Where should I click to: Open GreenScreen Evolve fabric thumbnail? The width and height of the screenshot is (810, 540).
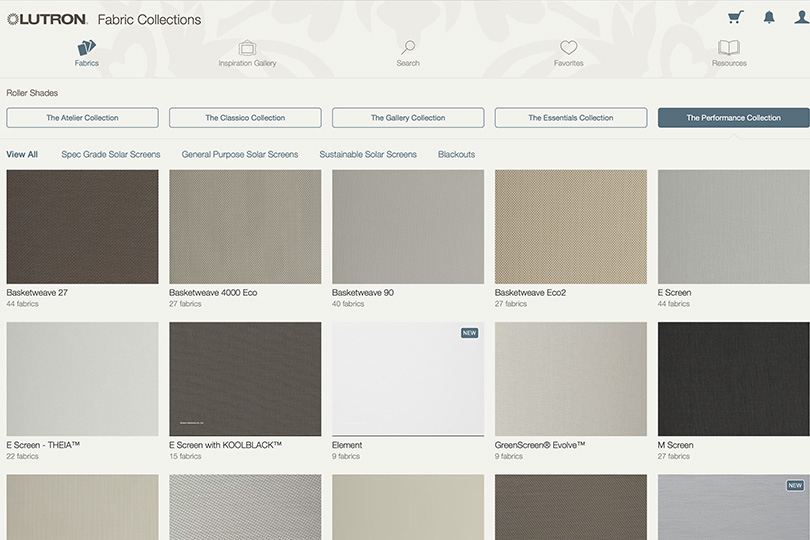pyautogui.click(x=571, y=379)
